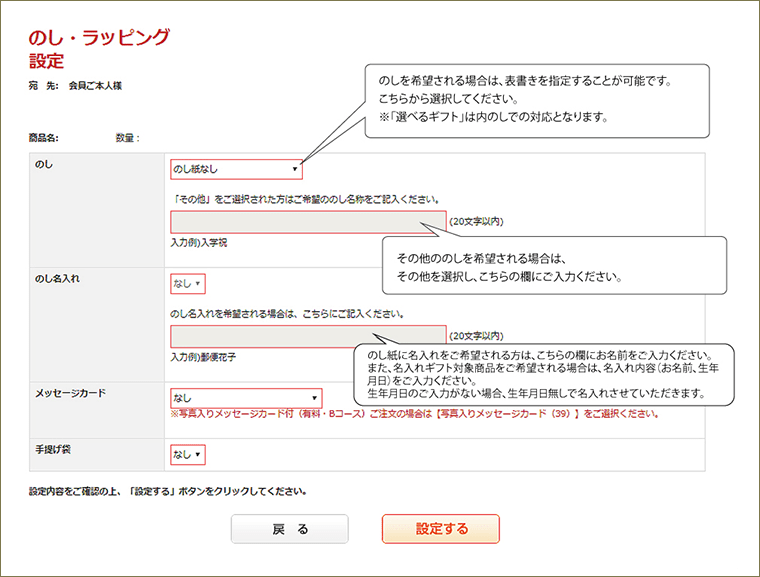The image size is (760, 577).
Task: Click the のし名入れ row label
Action: [x=58, y=279]
